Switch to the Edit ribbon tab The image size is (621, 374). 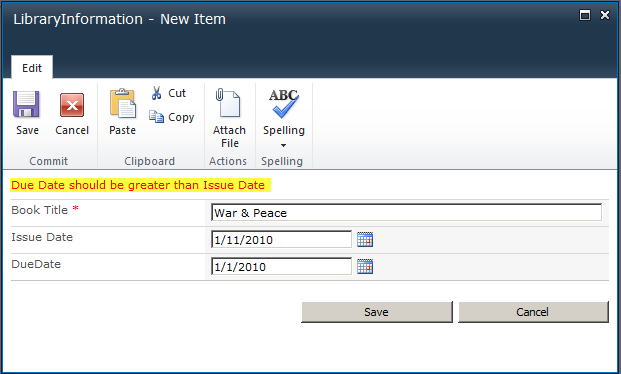point(32,68)
